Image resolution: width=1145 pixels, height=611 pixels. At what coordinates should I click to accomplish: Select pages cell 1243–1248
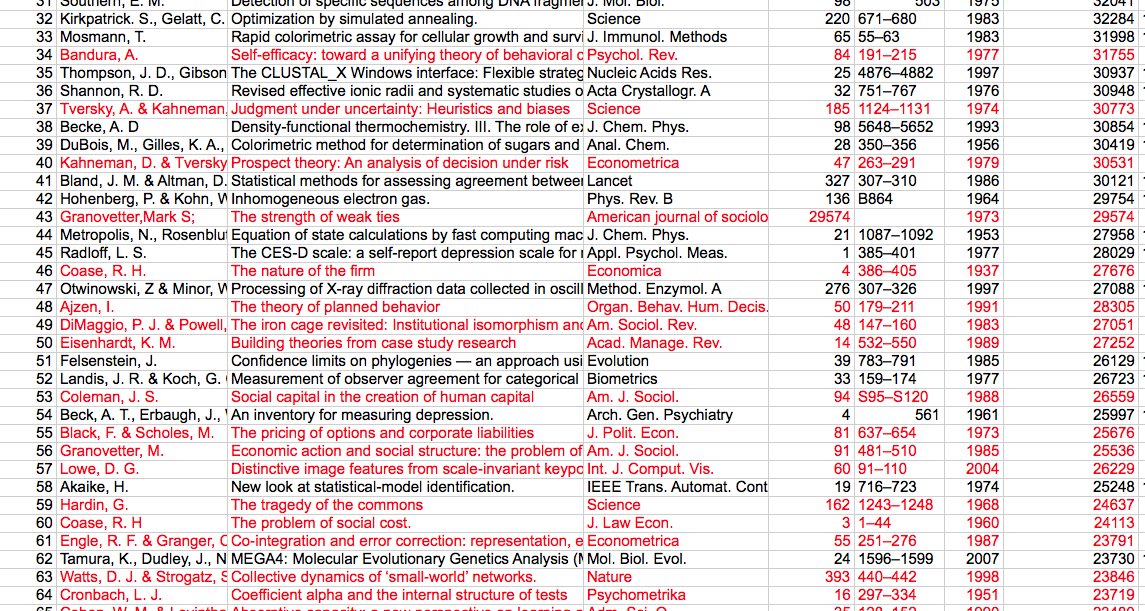[899, 505]
